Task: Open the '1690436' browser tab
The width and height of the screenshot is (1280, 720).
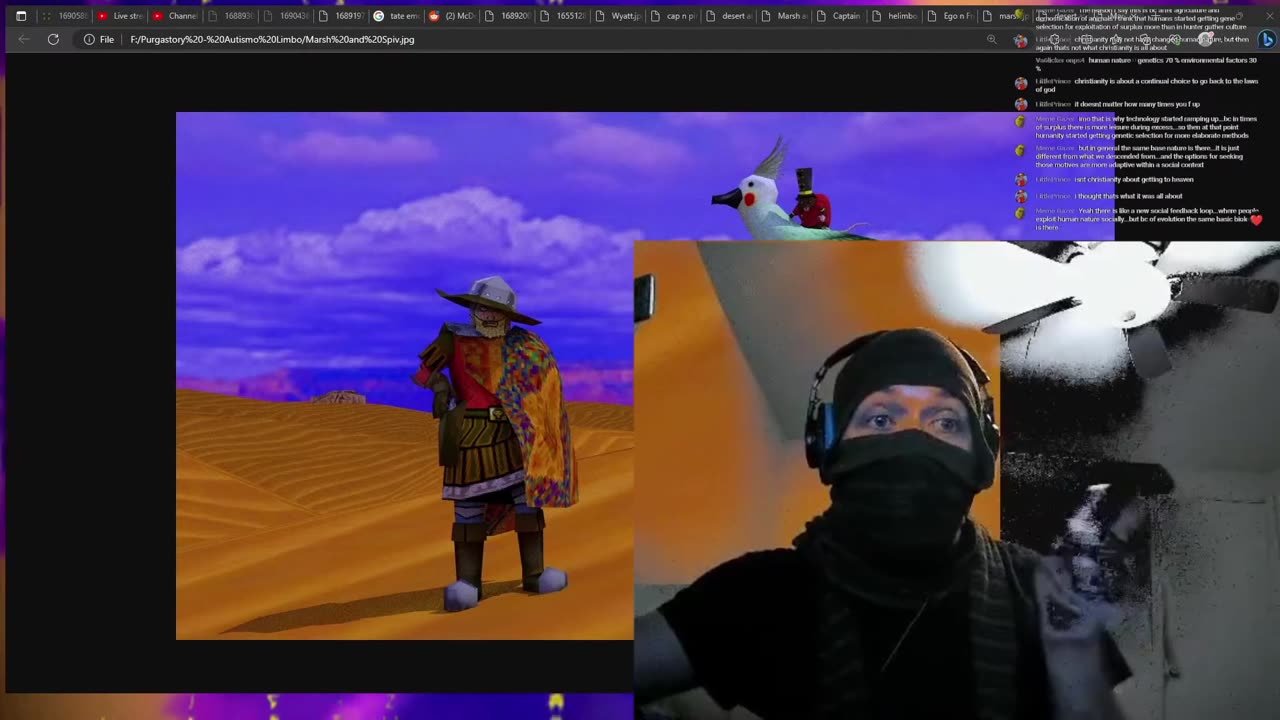Action: pos(286,16)
